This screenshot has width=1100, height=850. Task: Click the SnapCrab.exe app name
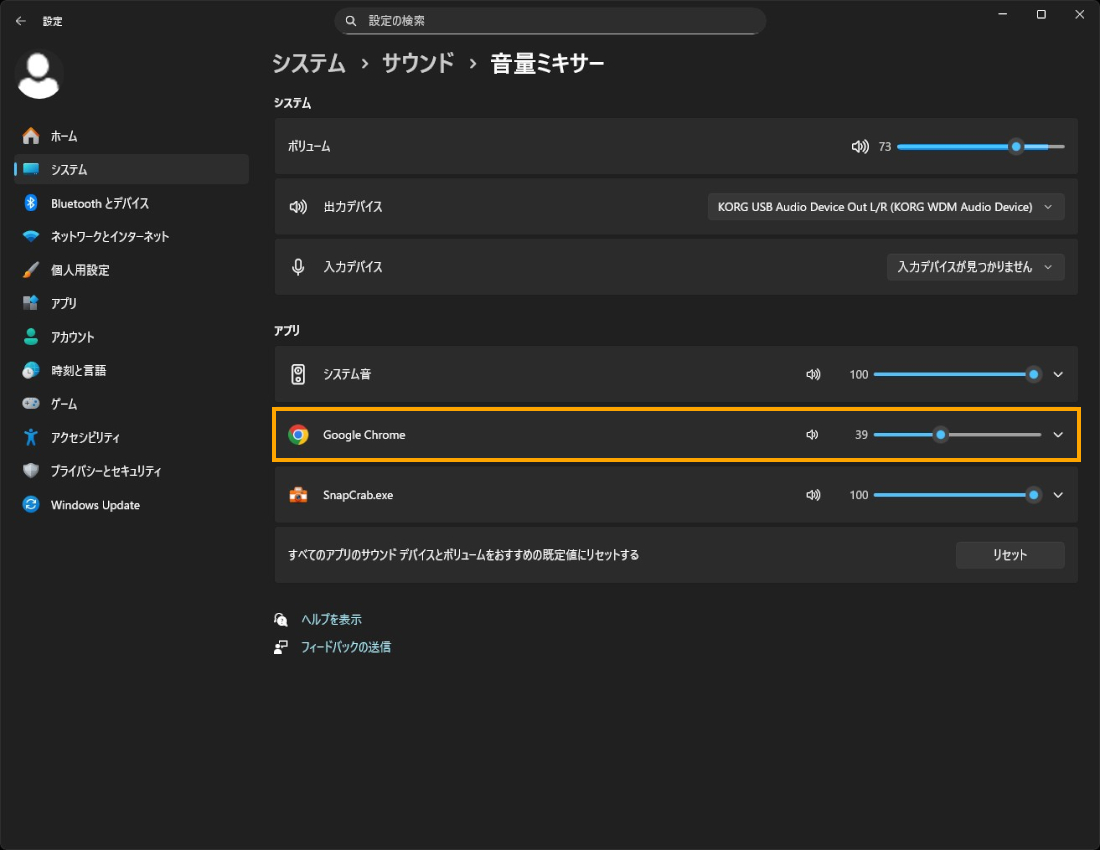(358, 495)
